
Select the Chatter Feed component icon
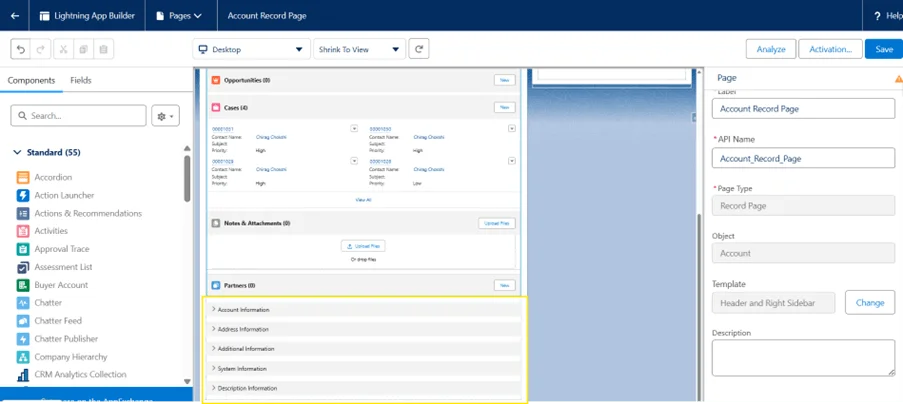pyautogui.click(x=23, y=321)
